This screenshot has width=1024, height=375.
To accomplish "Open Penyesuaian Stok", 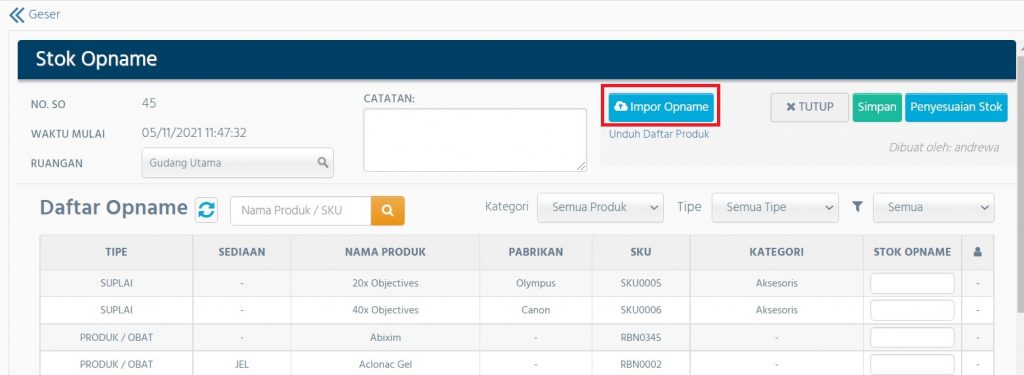I will (x=956, y=107).
